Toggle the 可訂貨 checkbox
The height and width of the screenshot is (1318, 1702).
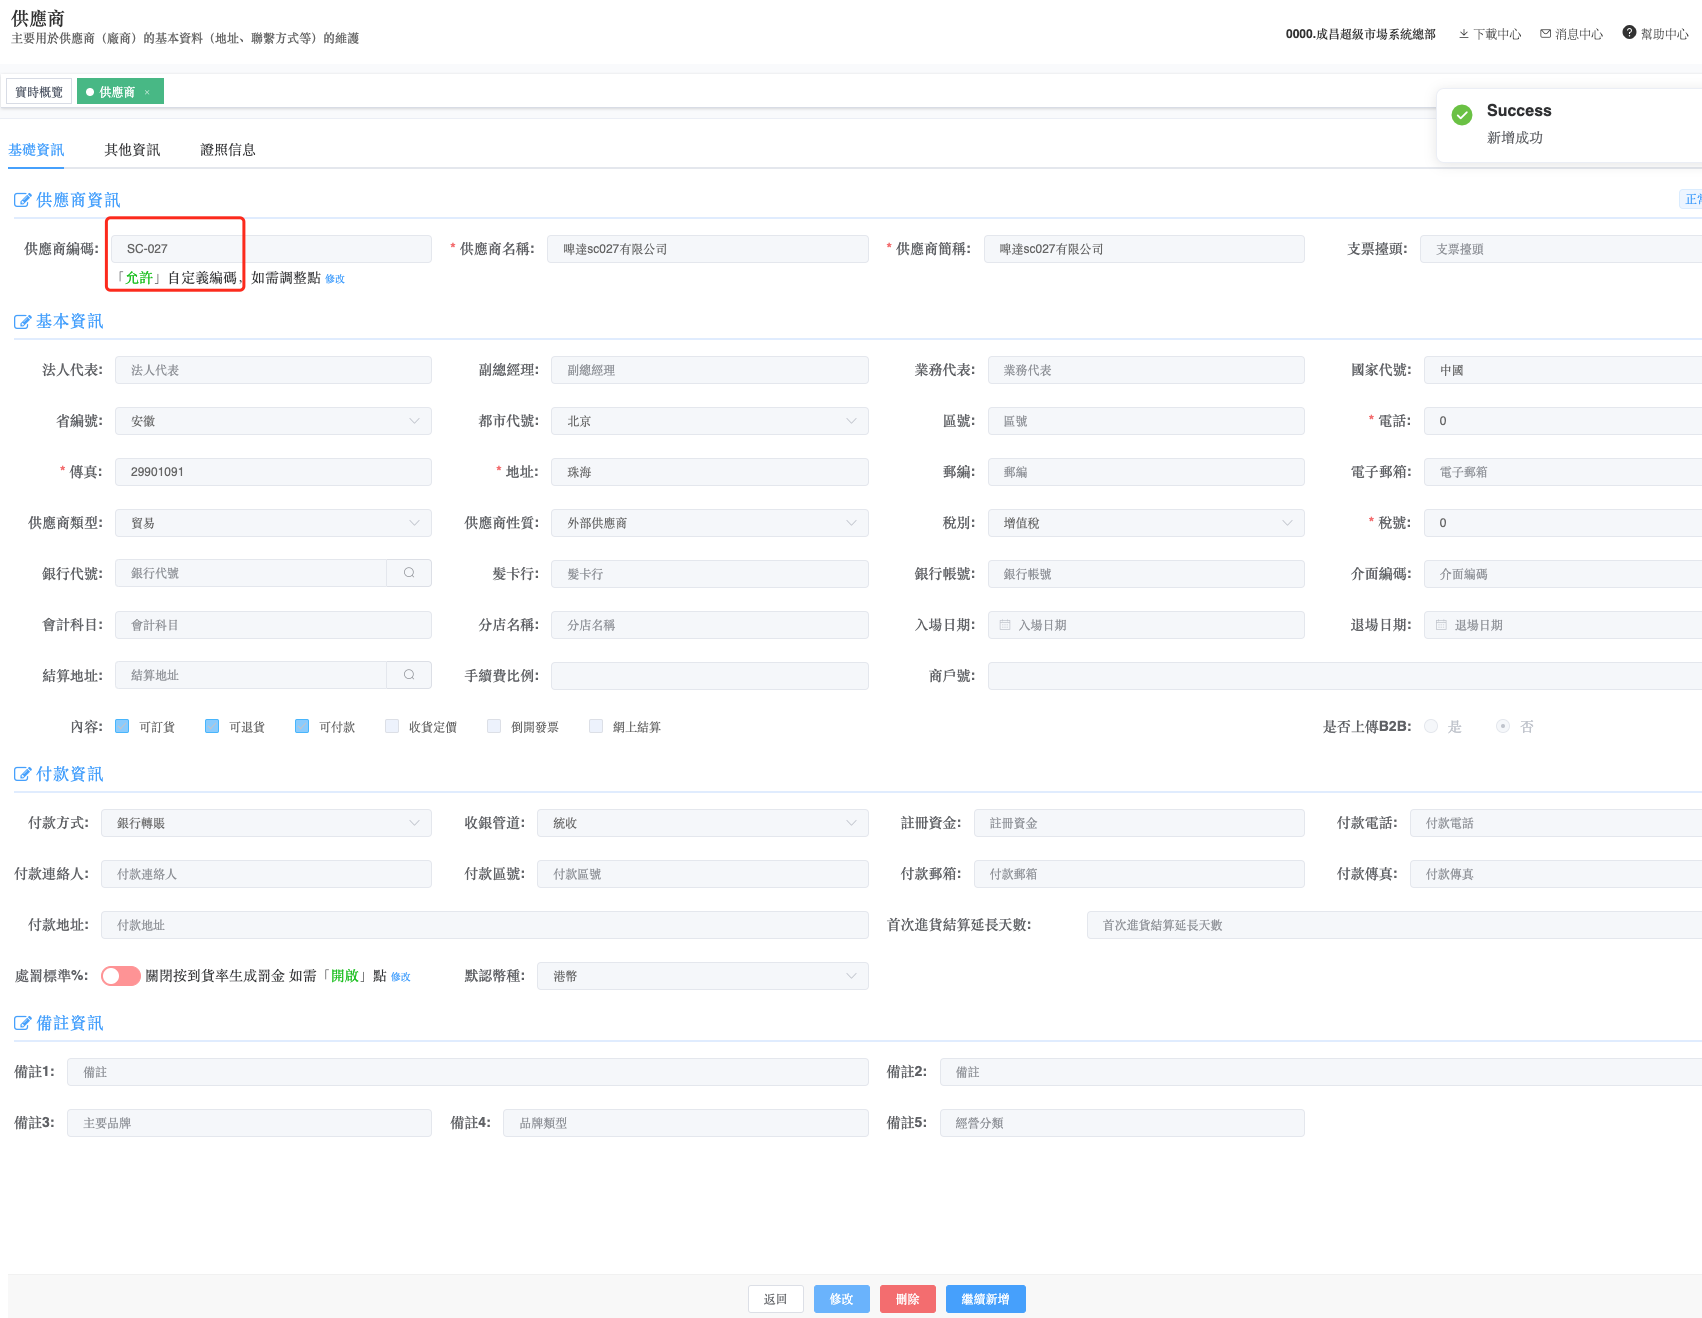click(122, 727)
